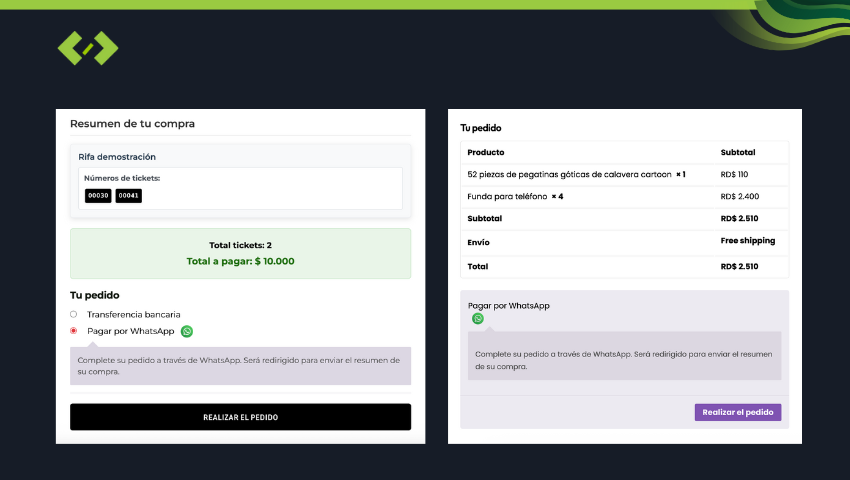Click the Total a pagar green amount
Image resolution: width=850 pixels, height=480 pixels.
pos(240,261)
